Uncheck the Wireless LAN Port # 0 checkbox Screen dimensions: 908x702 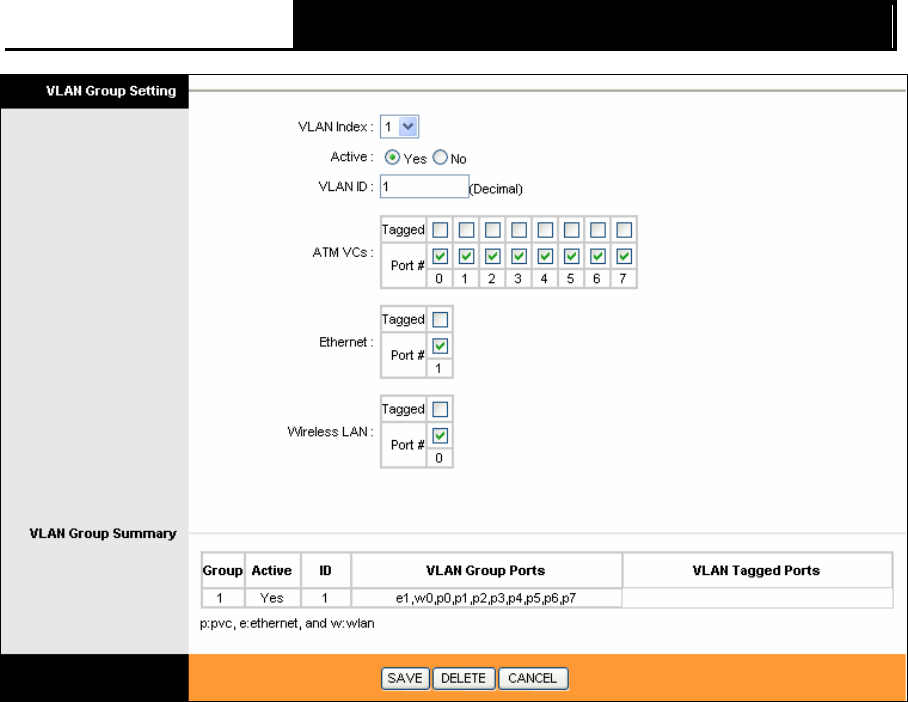(x=440, y=436)
